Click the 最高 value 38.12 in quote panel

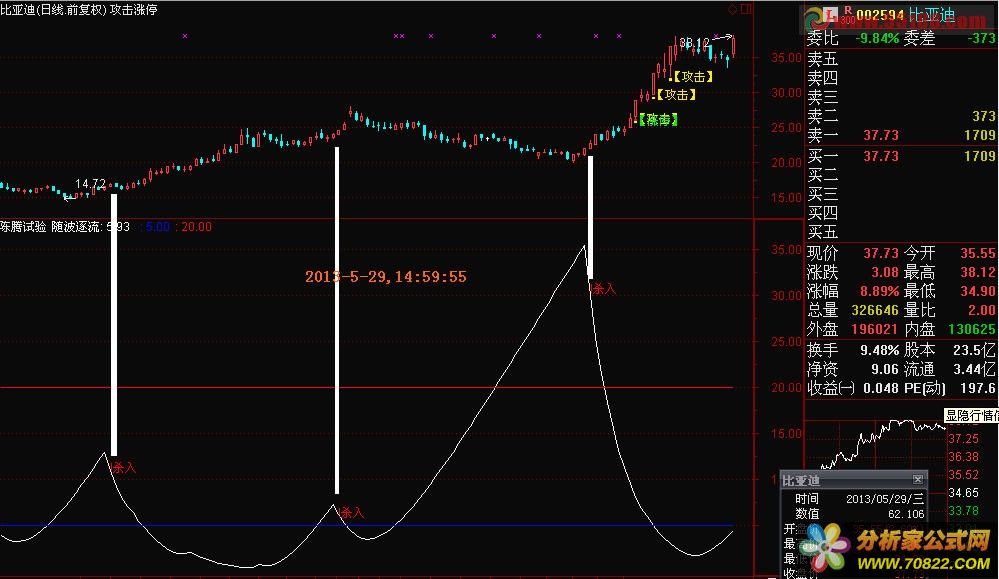click(x=978, y=272)
